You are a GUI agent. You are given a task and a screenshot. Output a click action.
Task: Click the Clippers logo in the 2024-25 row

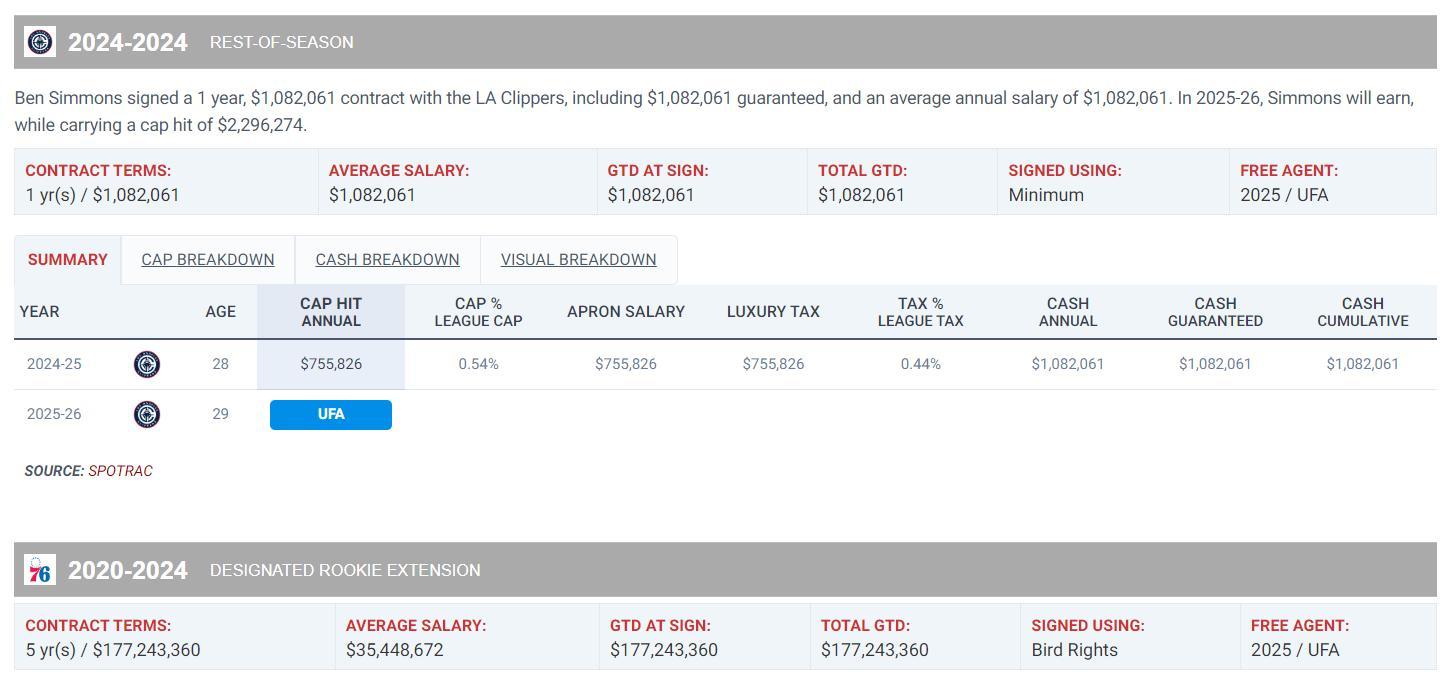(147, 364)
